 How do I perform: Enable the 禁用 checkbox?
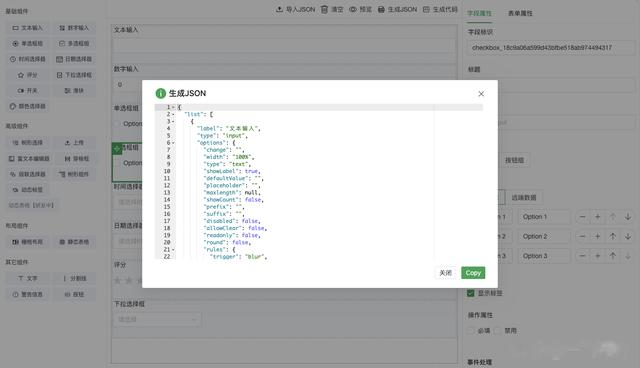tap(498, 330)
